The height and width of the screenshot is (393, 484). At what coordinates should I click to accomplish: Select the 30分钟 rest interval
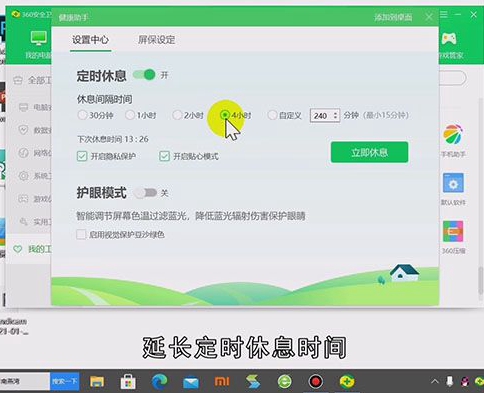click(x=82, y=115)
